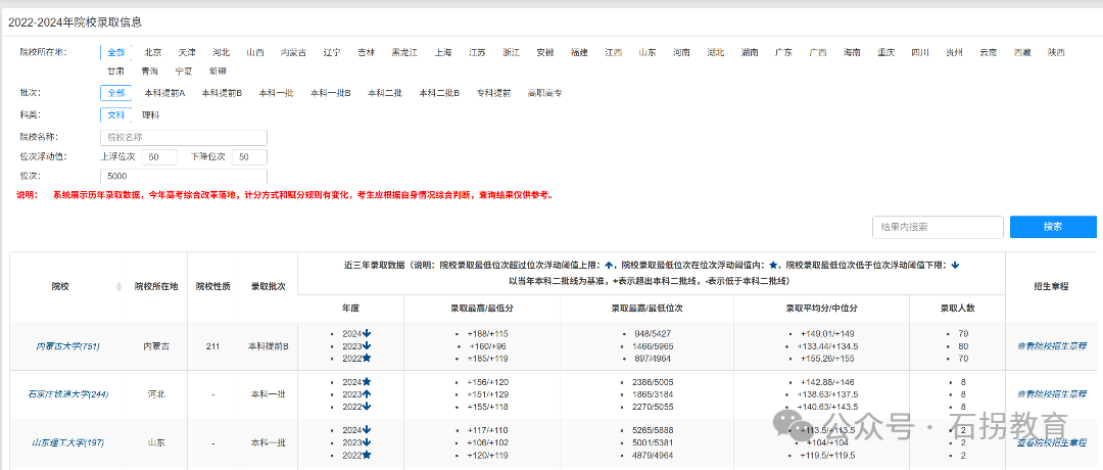This screenshot has height=470, width=1103.
Task: Focus the 院校名称 input field
Action: tap(184, 137)
